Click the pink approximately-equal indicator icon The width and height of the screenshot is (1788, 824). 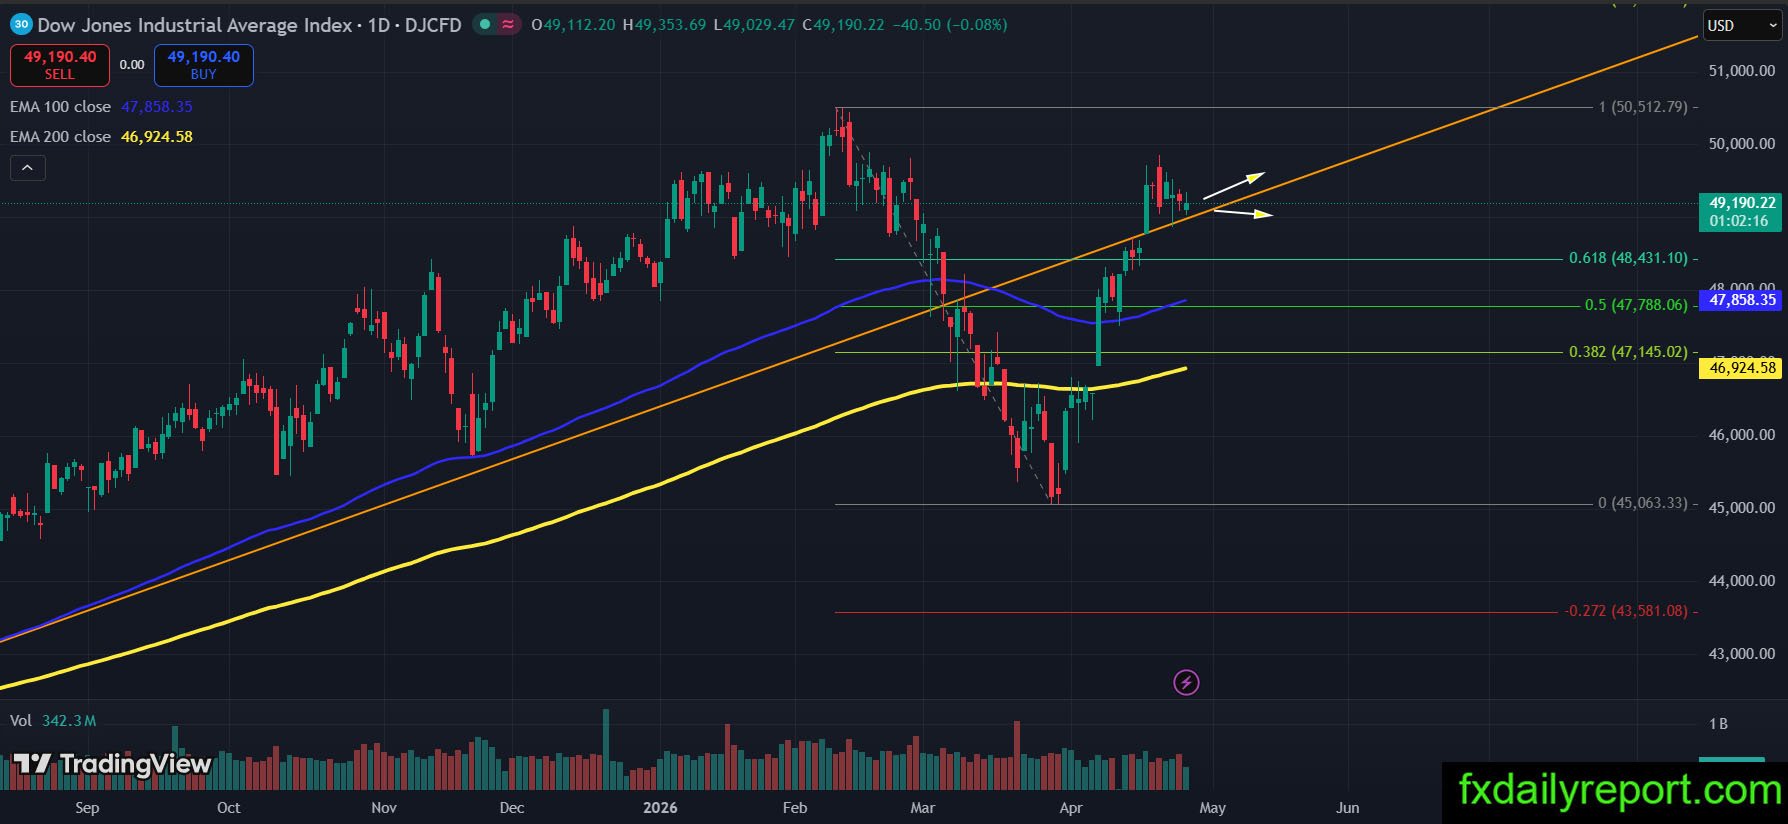coord(509,25)
